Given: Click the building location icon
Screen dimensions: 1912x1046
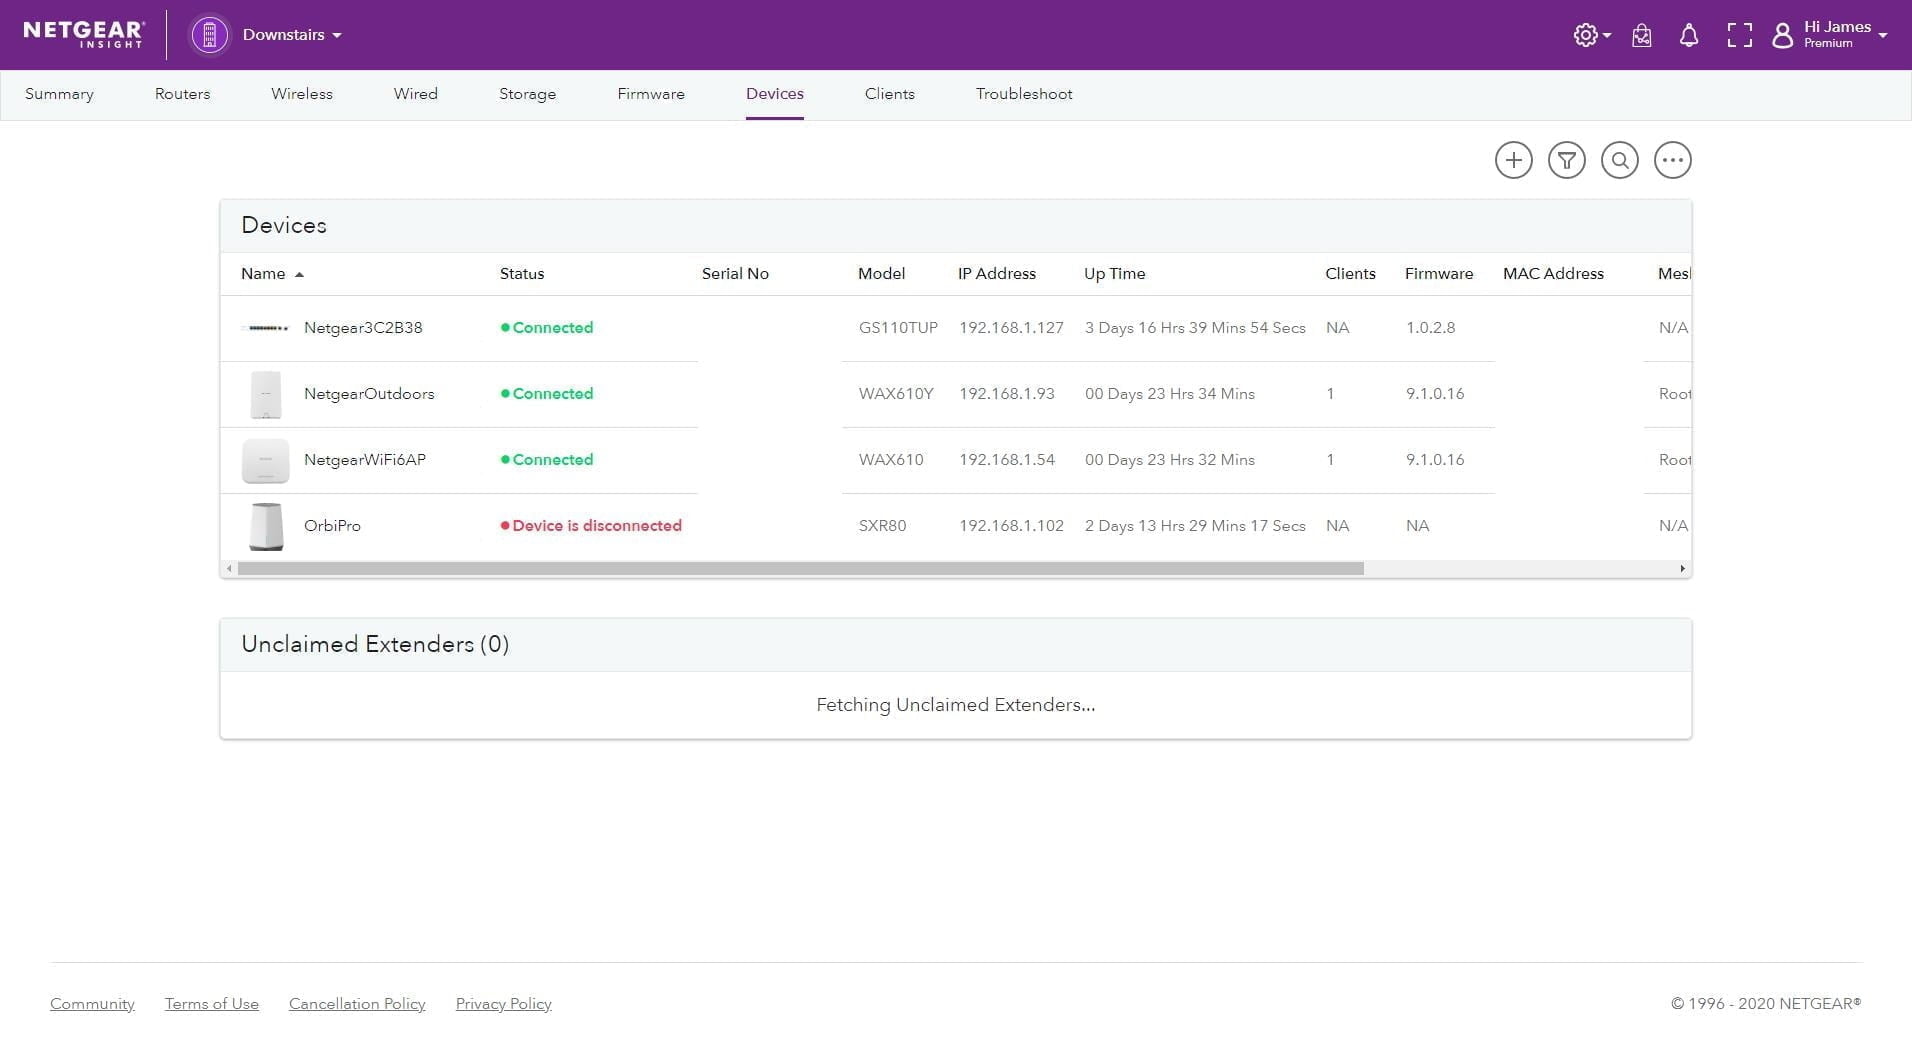Looking at the screenshot, I should tap(209, 35).
